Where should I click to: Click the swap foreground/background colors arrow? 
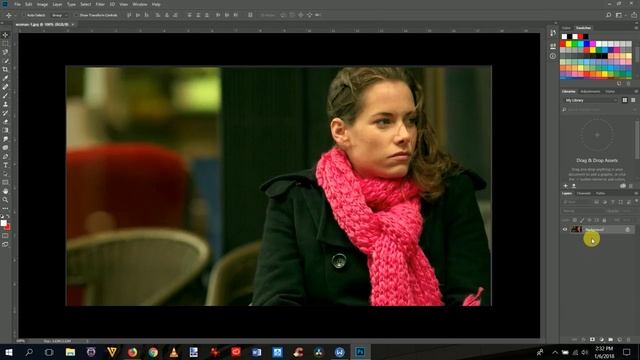(8, 216)
